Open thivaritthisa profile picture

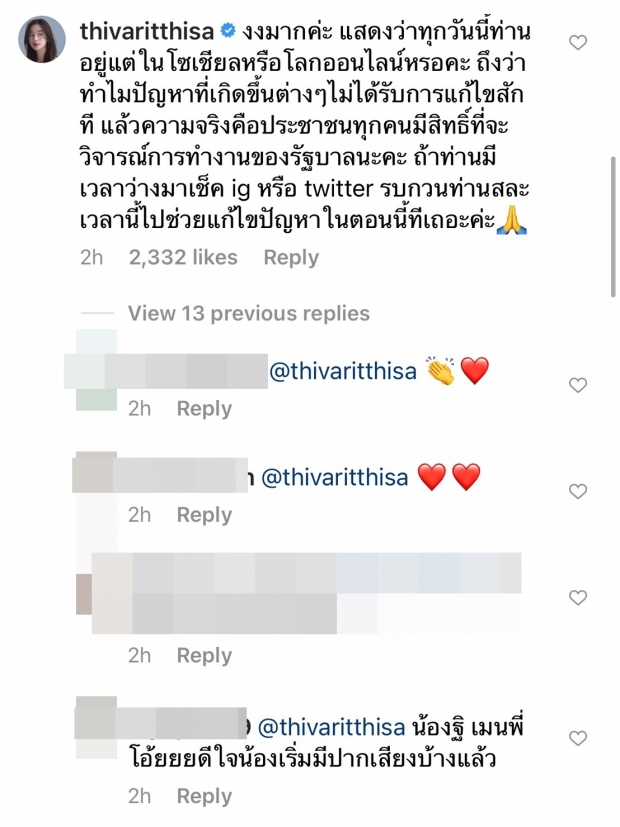coord(42,39)
